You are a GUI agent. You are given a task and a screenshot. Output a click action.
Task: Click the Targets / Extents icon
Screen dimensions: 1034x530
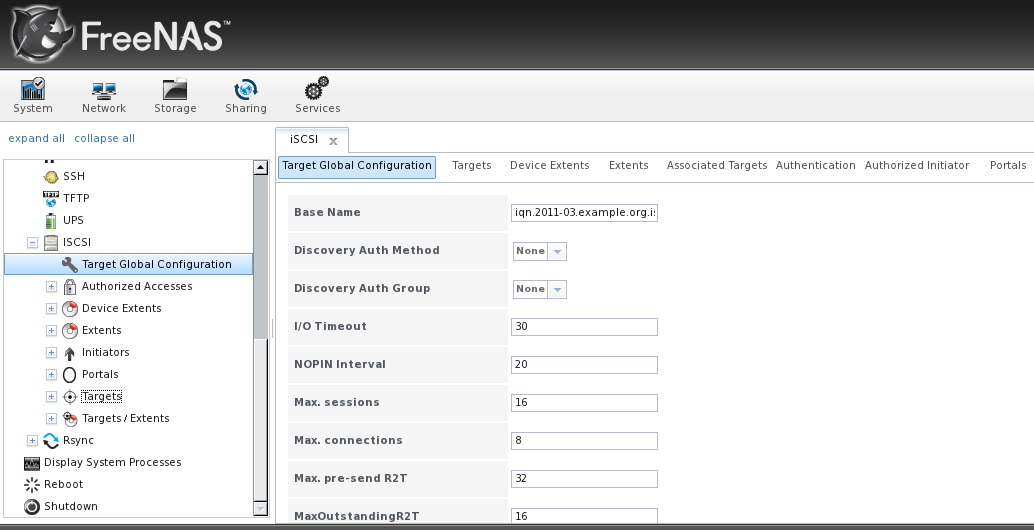click(70, 419)
